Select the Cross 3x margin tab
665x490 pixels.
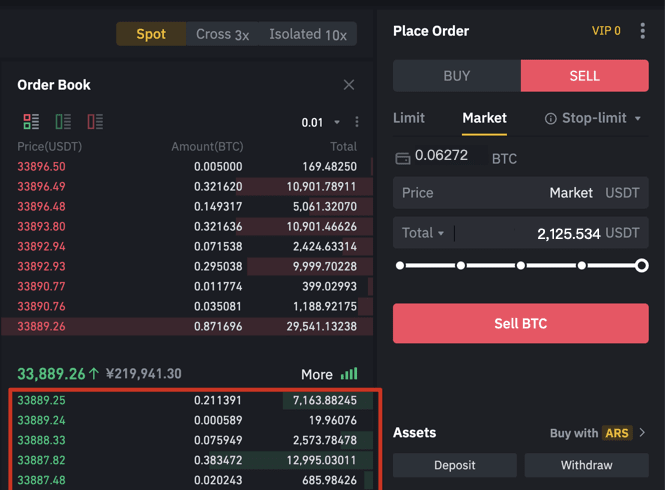(222, 34)
